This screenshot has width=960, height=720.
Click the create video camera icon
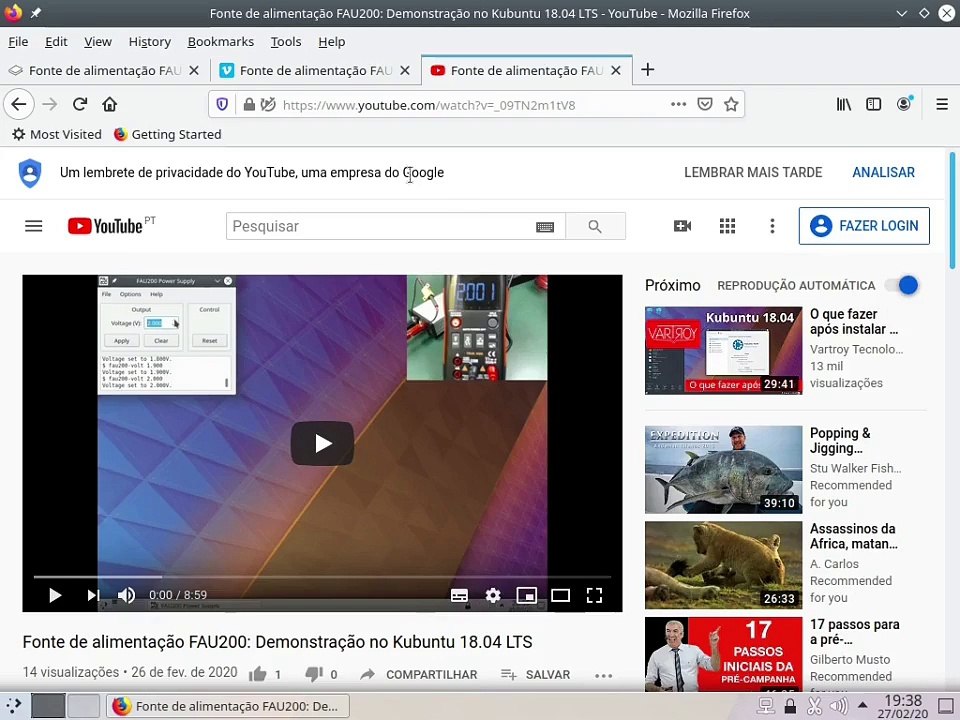coord(682,226)
